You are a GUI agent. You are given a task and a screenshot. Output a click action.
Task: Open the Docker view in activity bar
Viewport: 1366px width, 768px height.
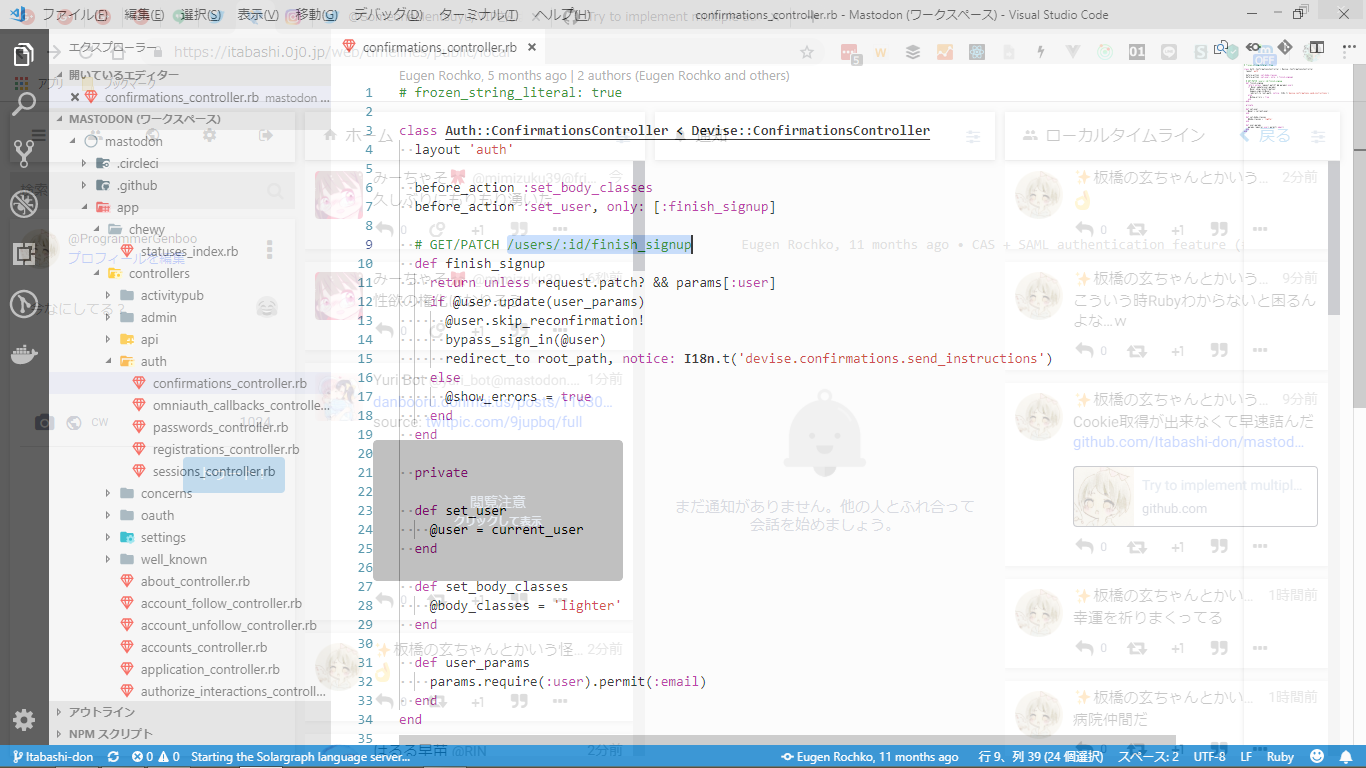pos(24,354)
